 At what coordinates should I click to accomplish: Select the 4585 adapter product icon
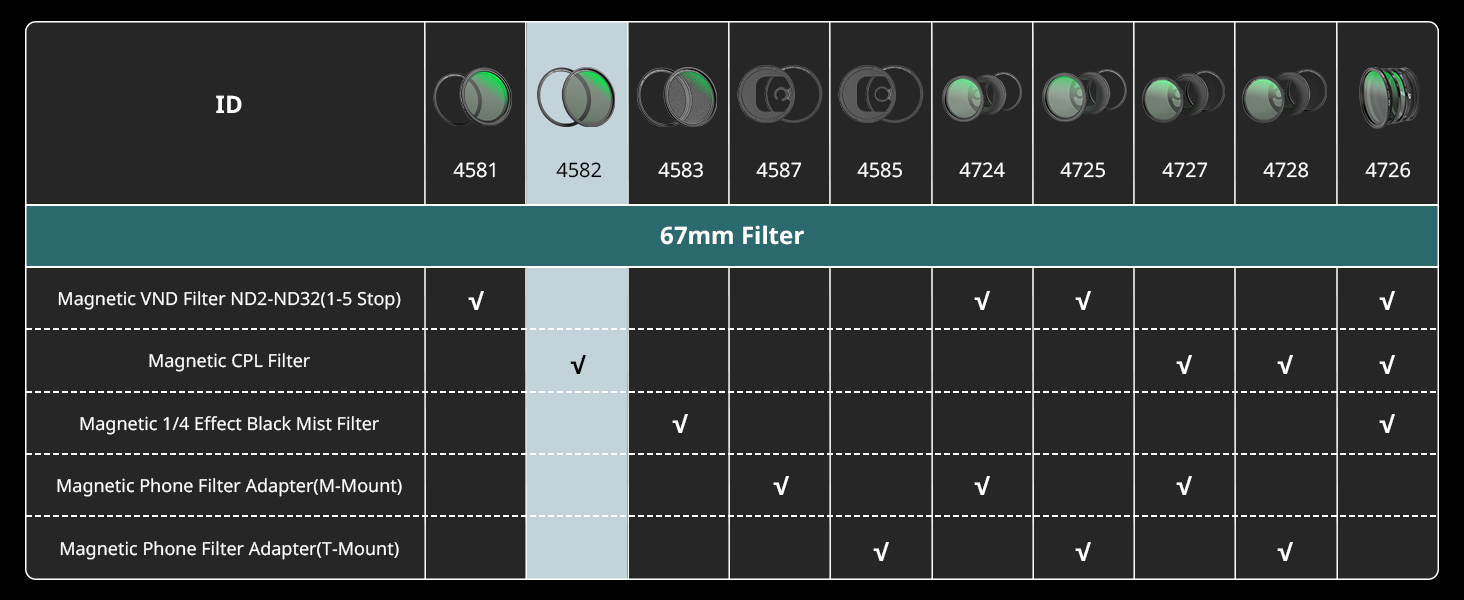click(x=880, y=98)
